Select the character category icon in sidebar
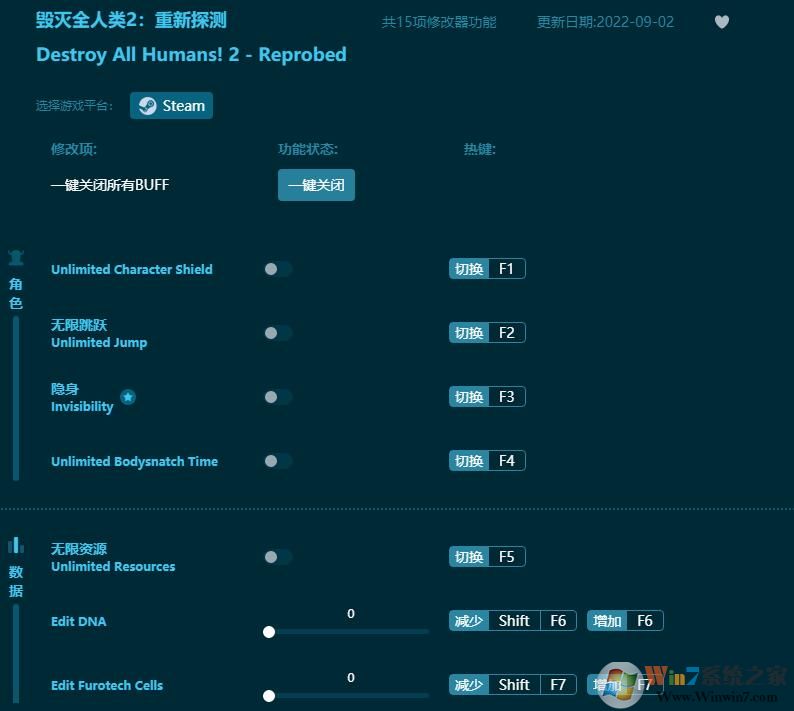This screenshot has width=794, height=711. [x=16, y=258]
